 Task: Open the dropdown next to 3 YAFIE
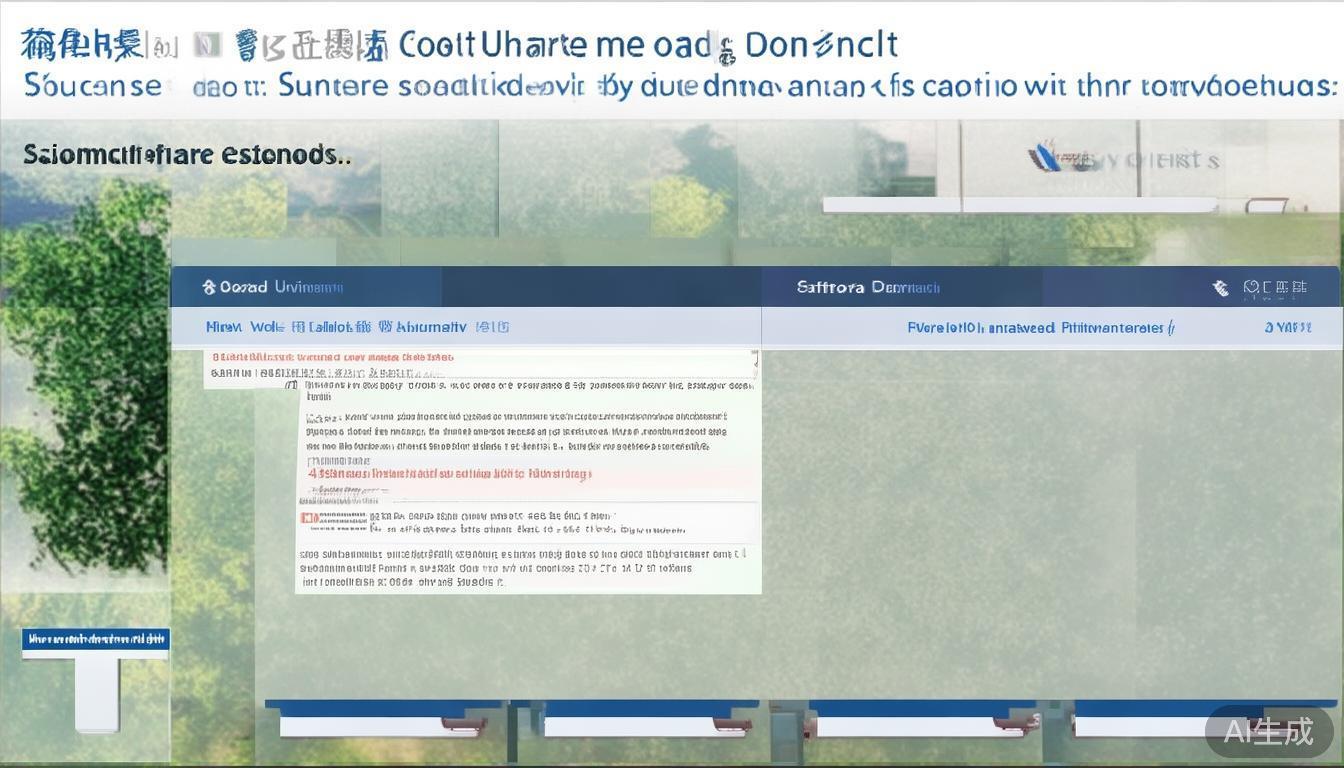pos(1316,327)
